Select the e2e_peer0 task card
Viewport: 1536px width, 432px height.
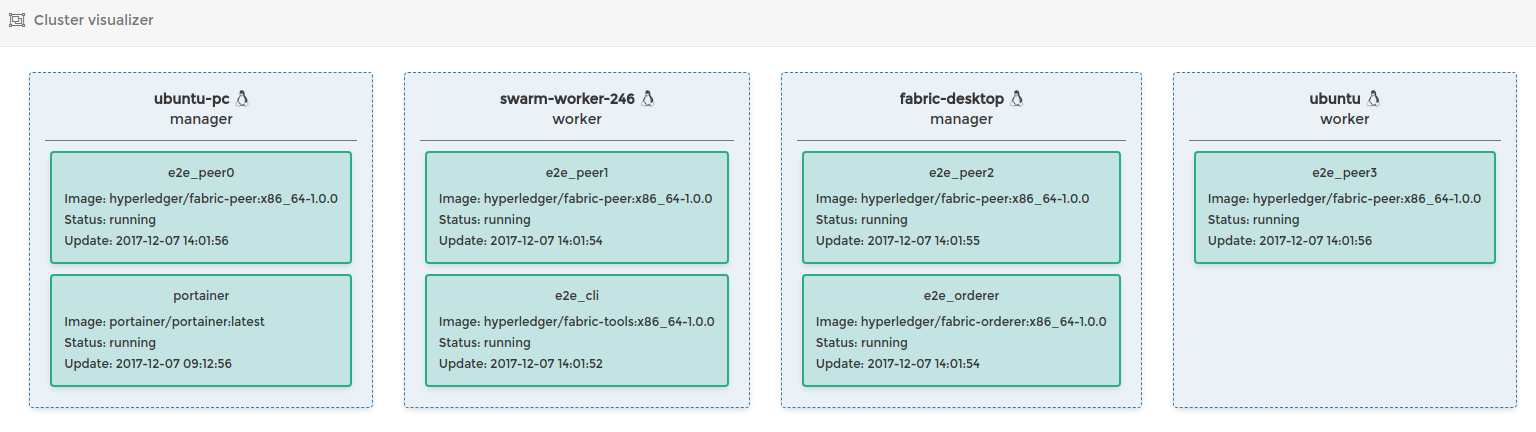(x=201, y=207)
